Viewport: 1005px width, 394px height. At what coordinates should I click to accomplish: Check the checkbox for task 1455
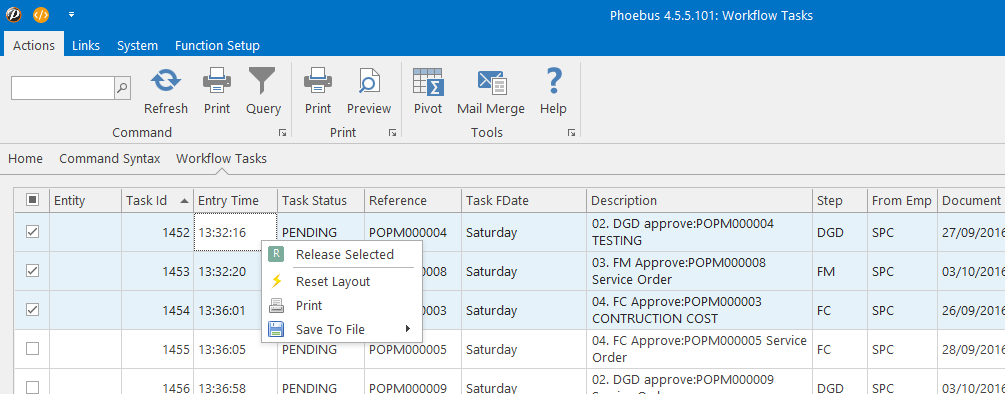(32, 349)
